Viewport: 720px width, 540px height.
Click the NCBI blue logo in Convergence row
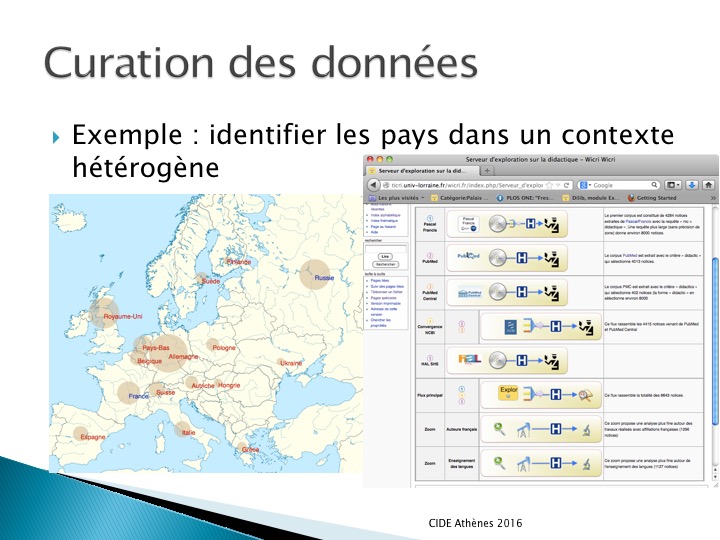click(x=511, y=327)
